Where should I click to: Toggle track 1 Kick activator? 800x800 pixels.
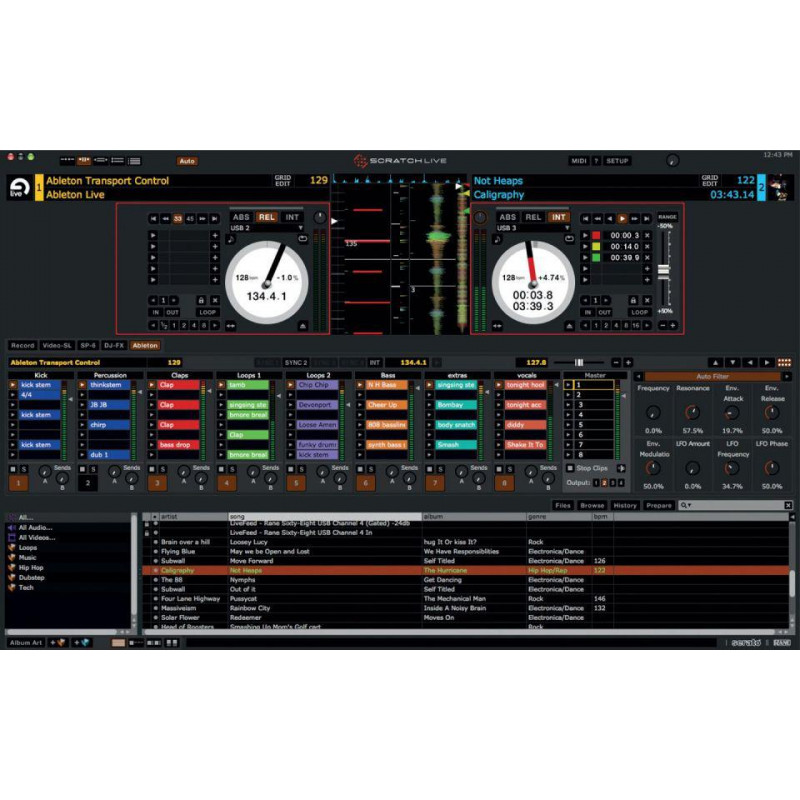(18, 483)
